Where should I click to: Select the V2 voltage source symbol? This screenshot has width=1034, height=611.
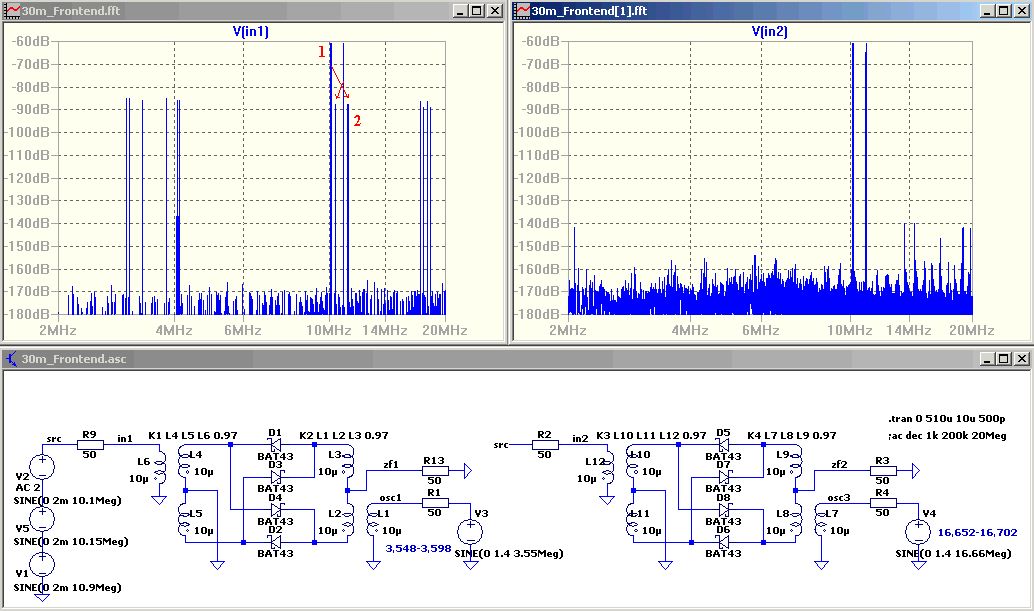coord(42,466)
